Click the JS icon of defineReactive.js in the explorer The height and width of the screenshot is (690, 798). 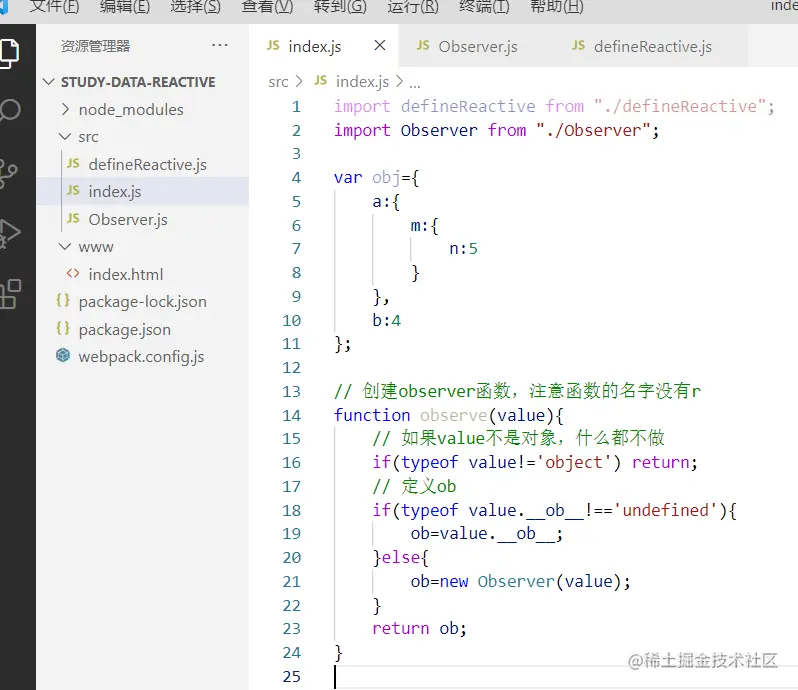[x=73, y=163]
